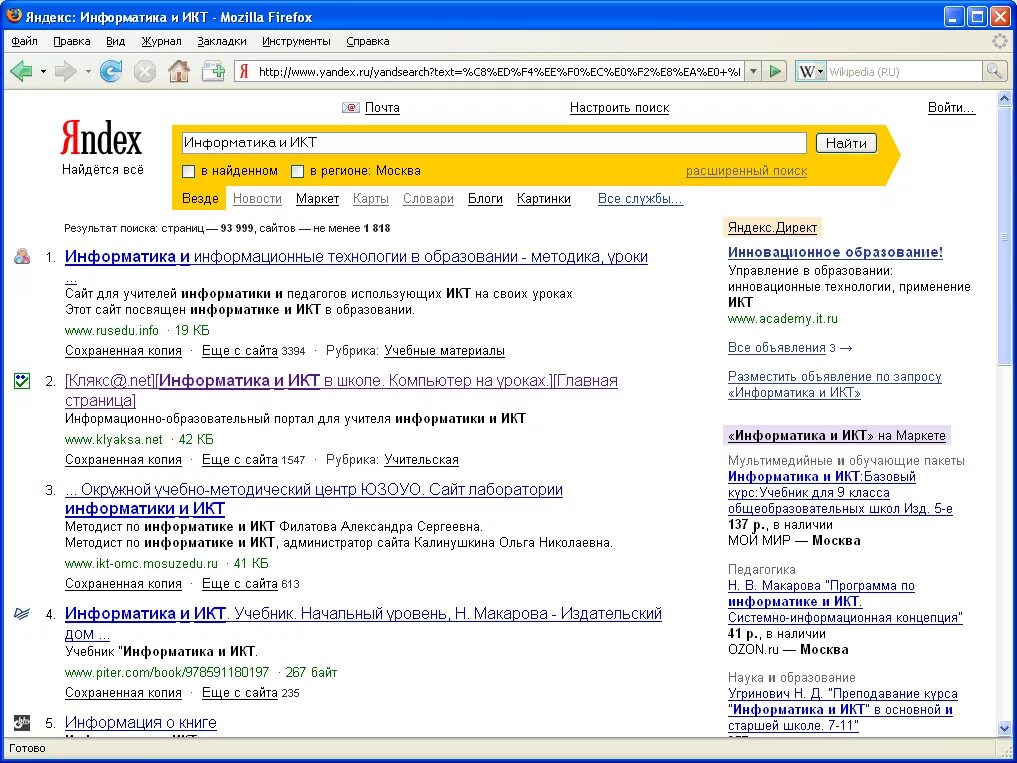1017x763 pixels.
Task: Click the Найти search button
Action: coord(846,143)
